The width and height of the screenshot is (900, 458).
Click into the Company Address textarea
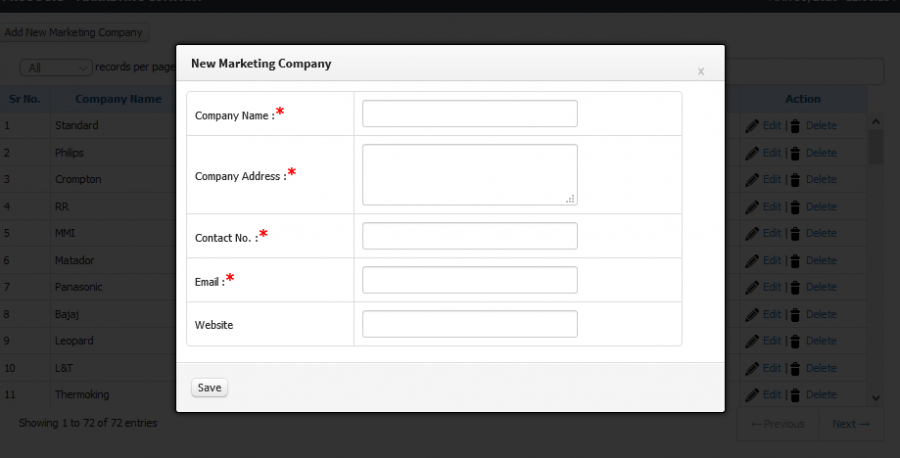coord(470,174)
